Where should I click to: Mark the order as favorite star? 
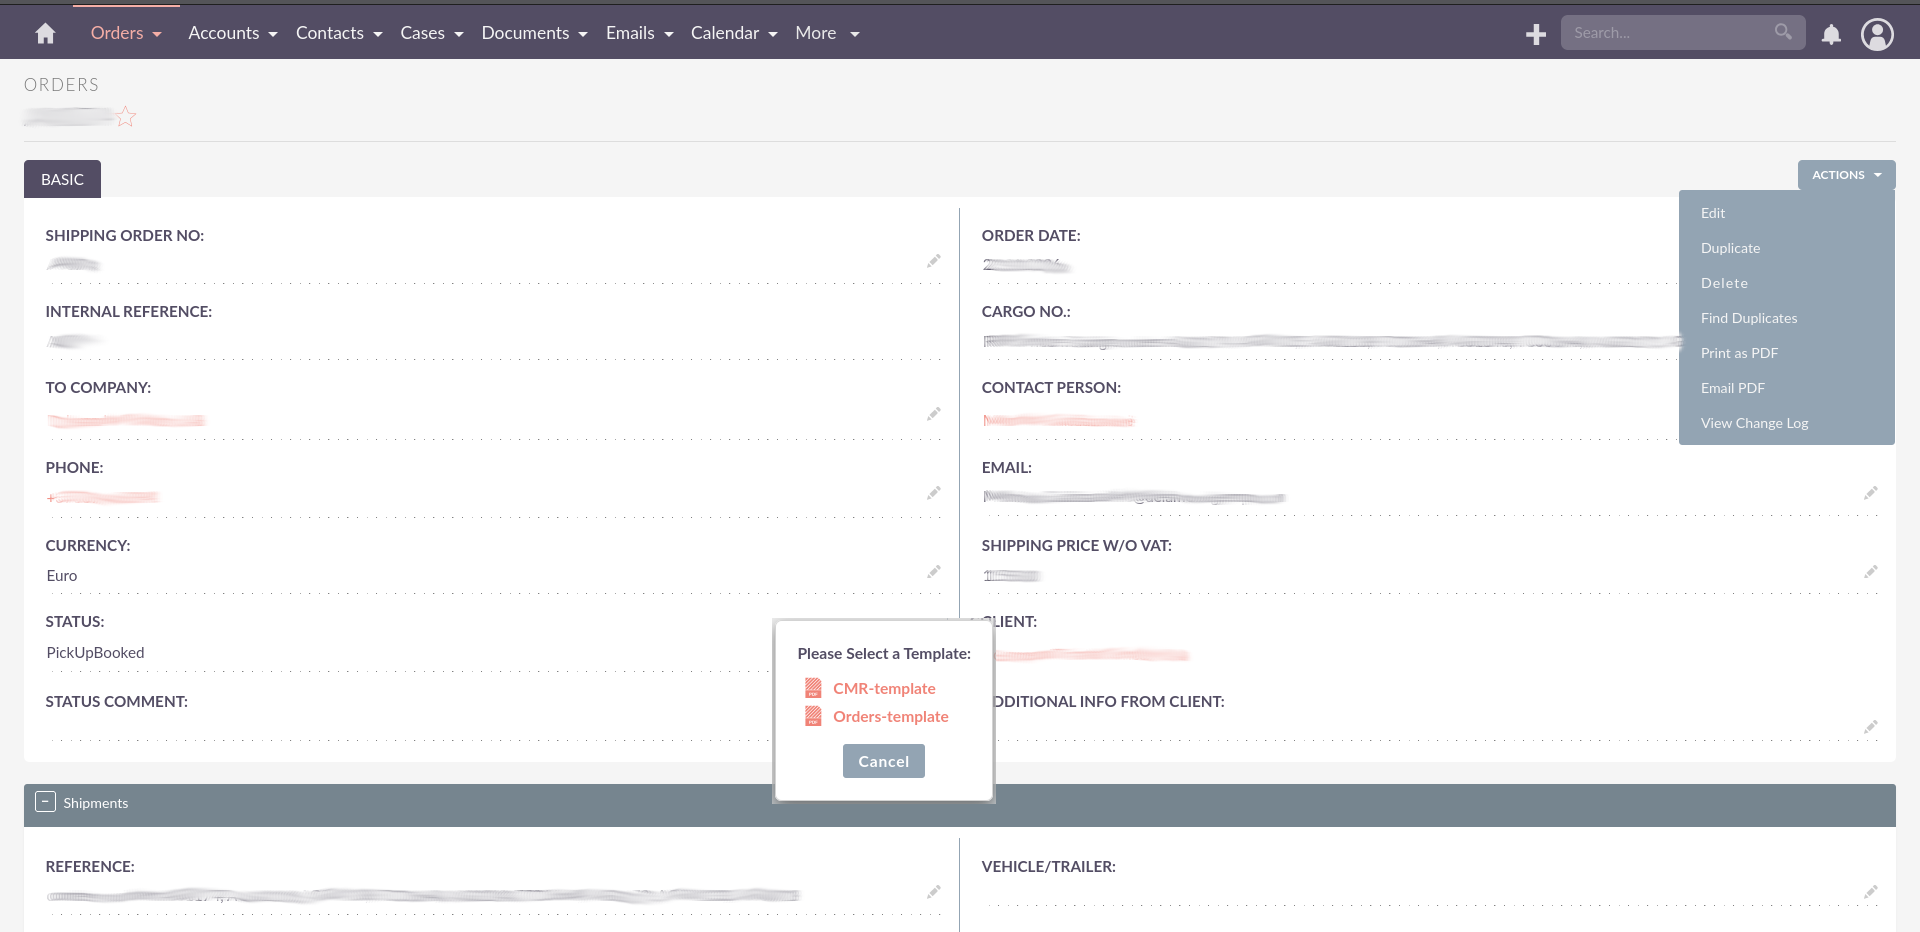point(126,118)
